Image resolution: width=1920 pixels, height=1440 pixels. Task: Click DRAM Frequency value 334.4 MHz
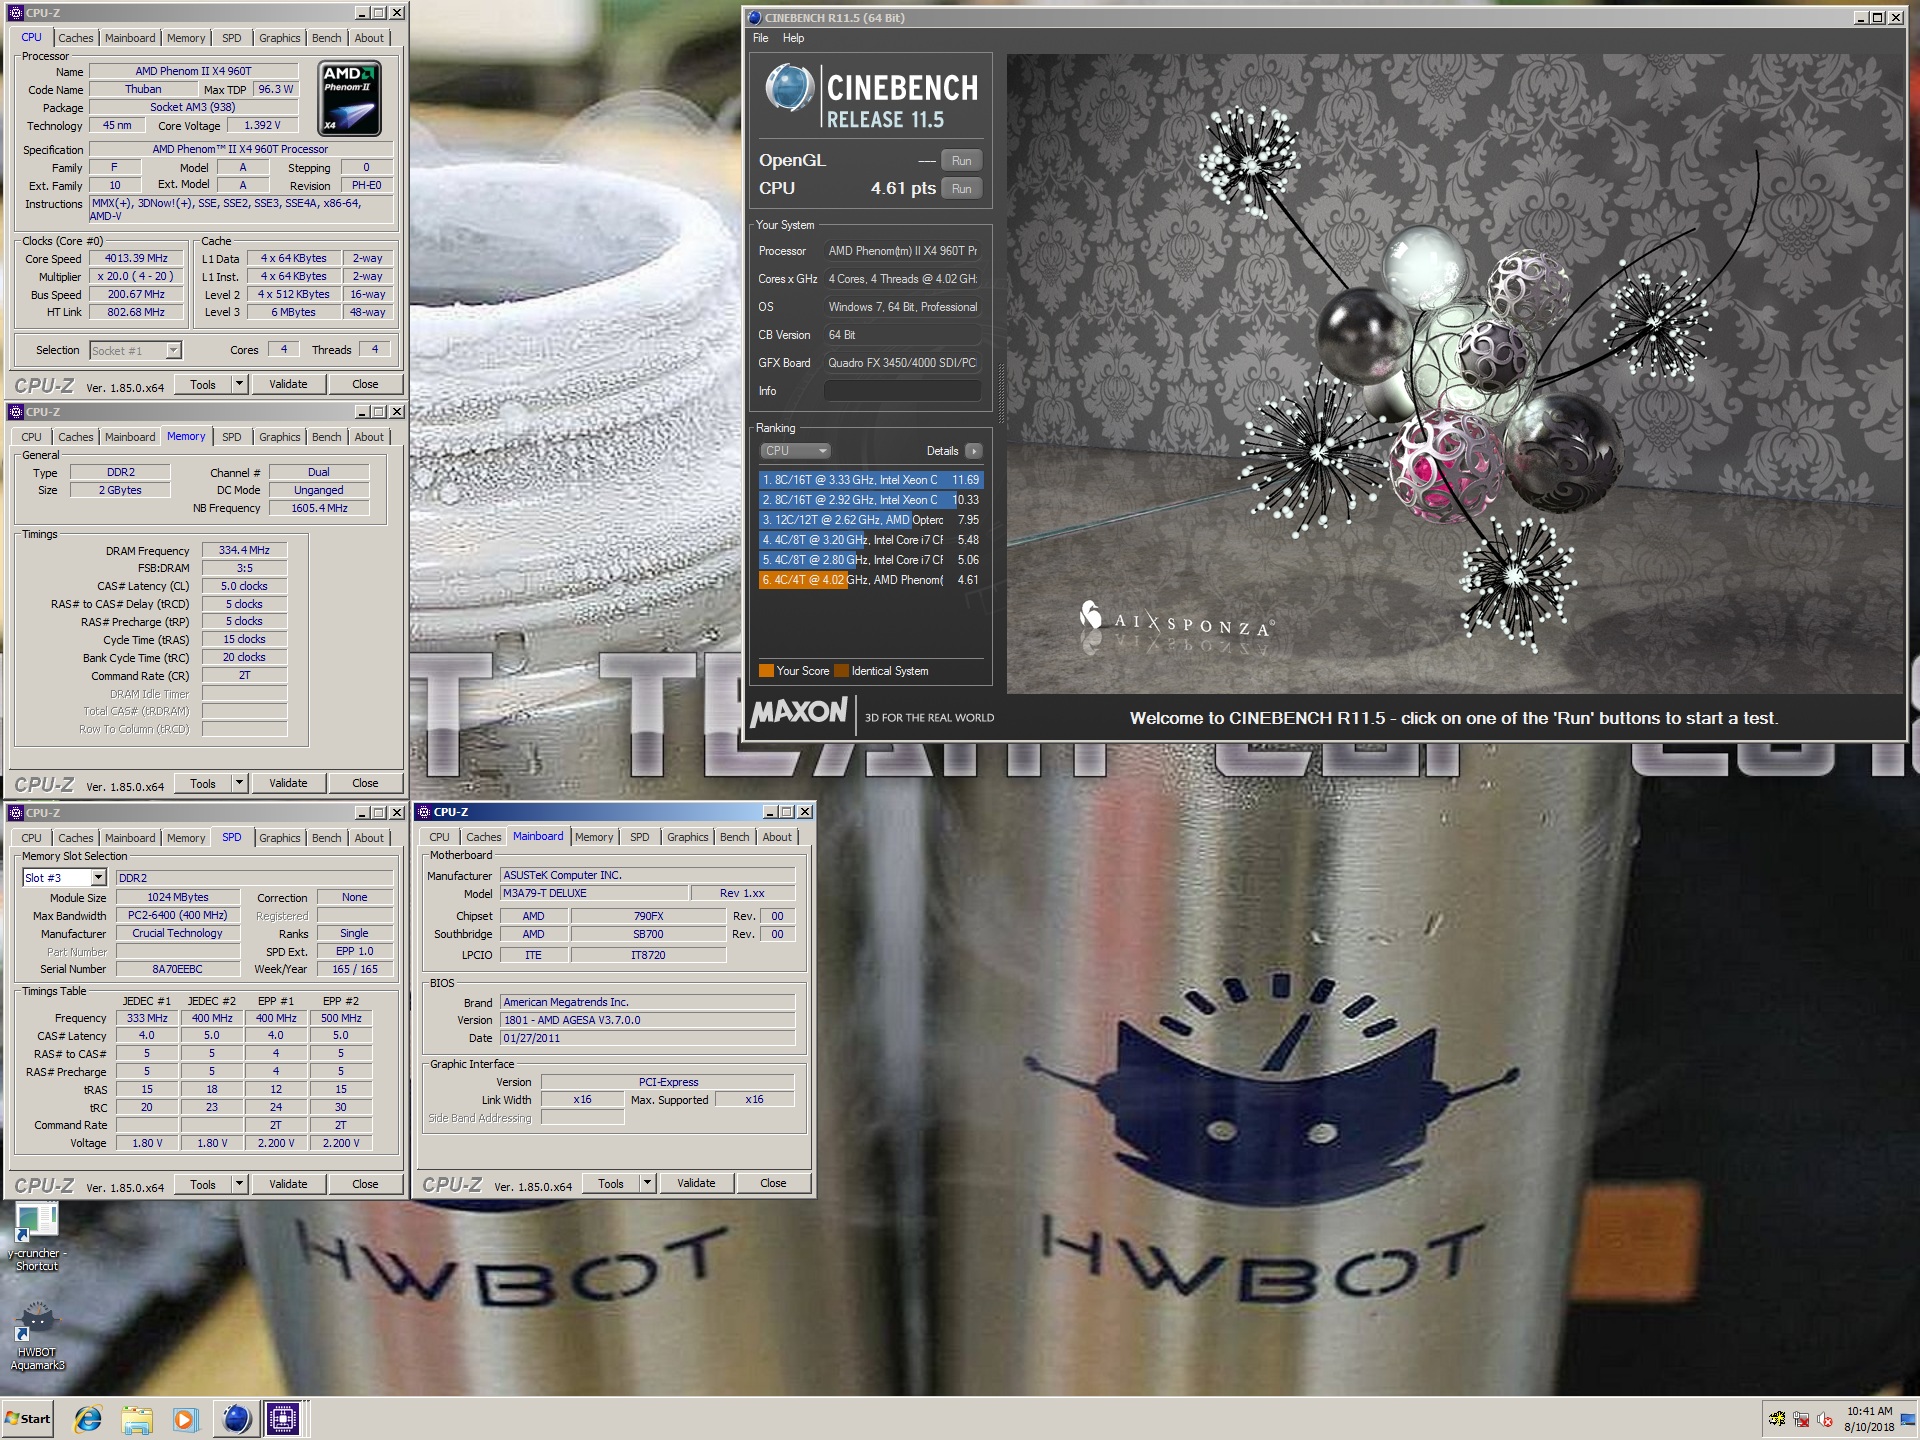pyautogui.click(x=244, y=551)
